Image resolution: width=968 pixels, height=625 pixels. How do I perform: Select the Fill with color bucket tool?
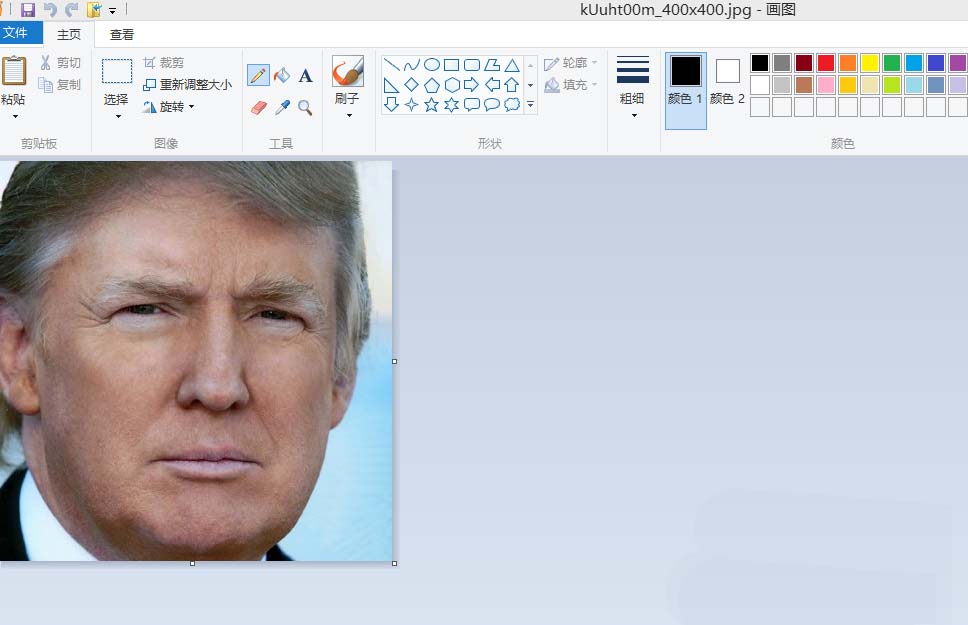click(282, 75)
